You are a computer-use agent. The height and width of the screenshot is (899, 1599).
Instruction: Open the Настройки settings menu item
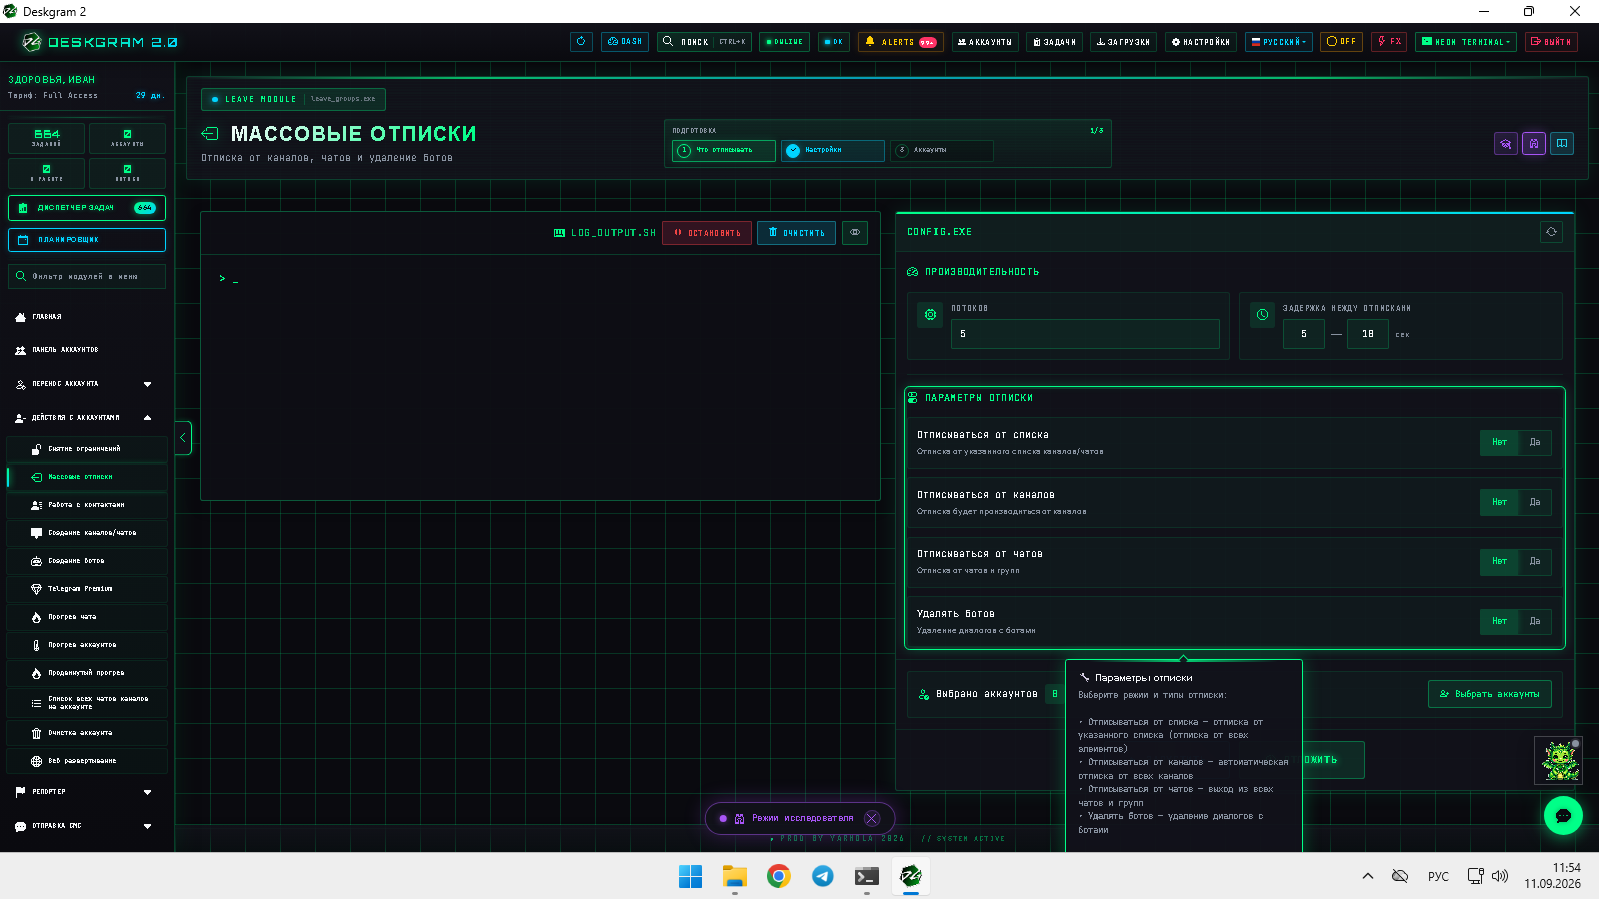(x=1201, y=42)
